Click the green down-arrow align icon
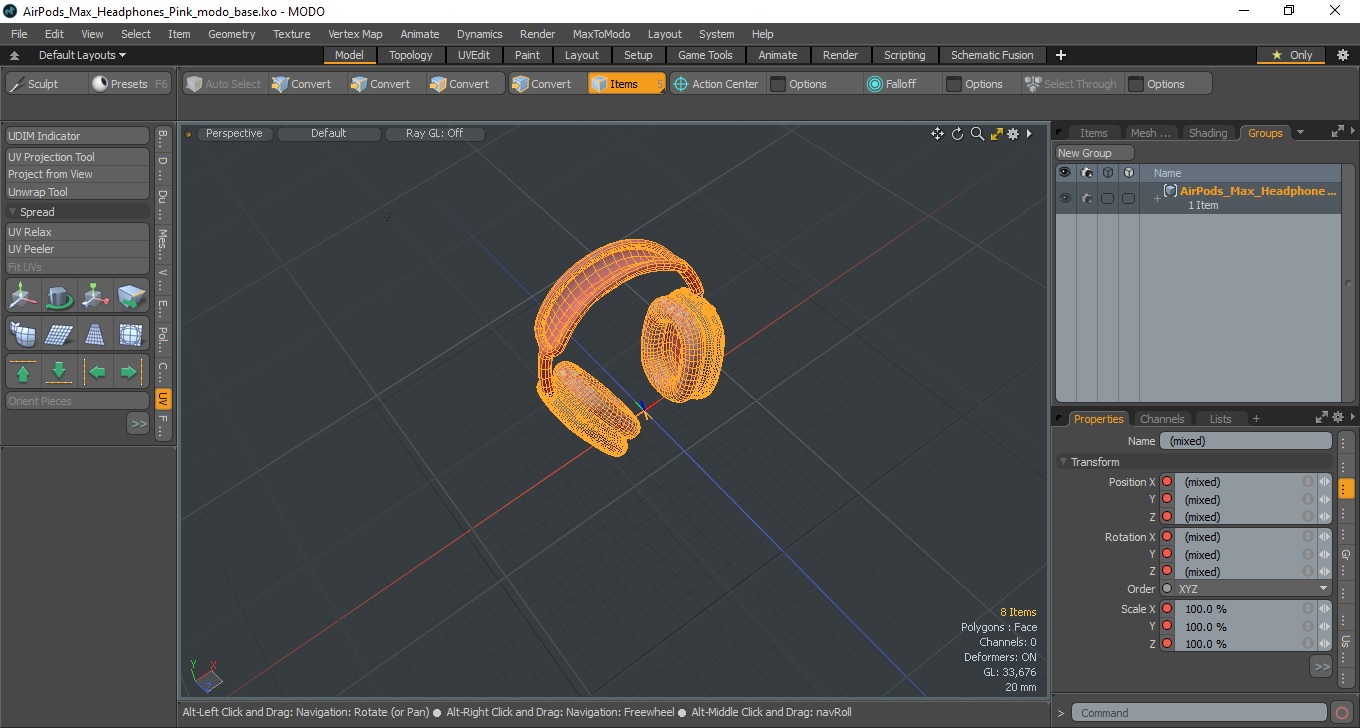Viewport: 1360px width, 728px height. (59, 372)
